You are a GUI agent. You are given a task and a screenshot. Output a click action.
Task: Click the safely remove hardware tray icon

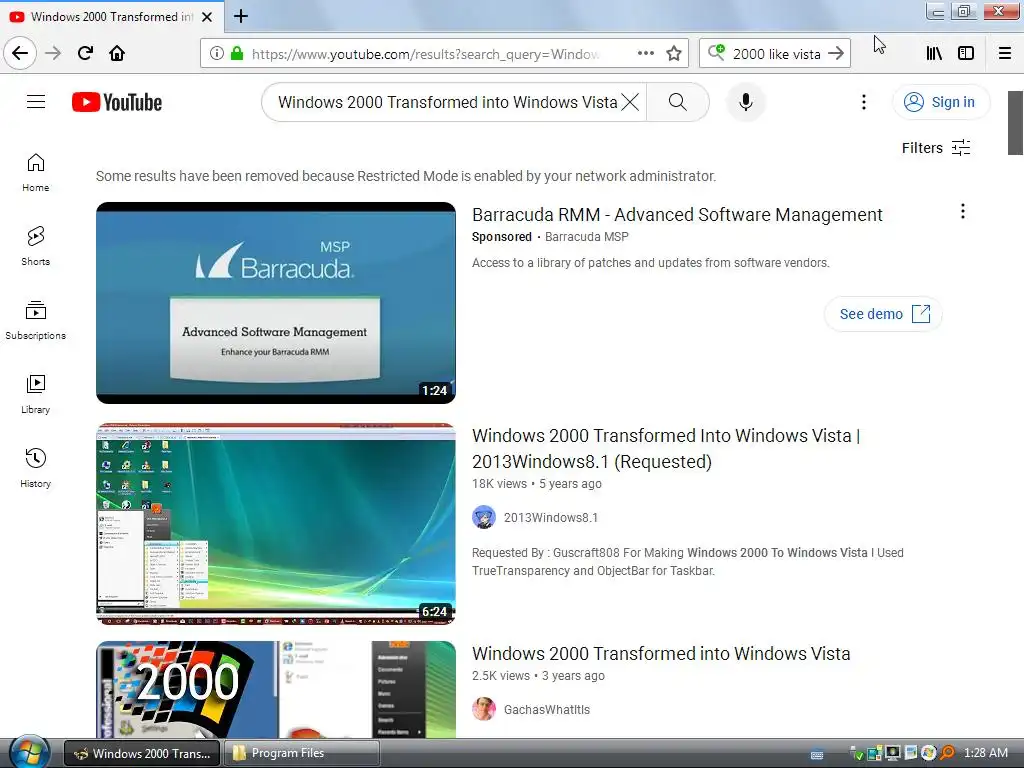[x=856, y=754]
